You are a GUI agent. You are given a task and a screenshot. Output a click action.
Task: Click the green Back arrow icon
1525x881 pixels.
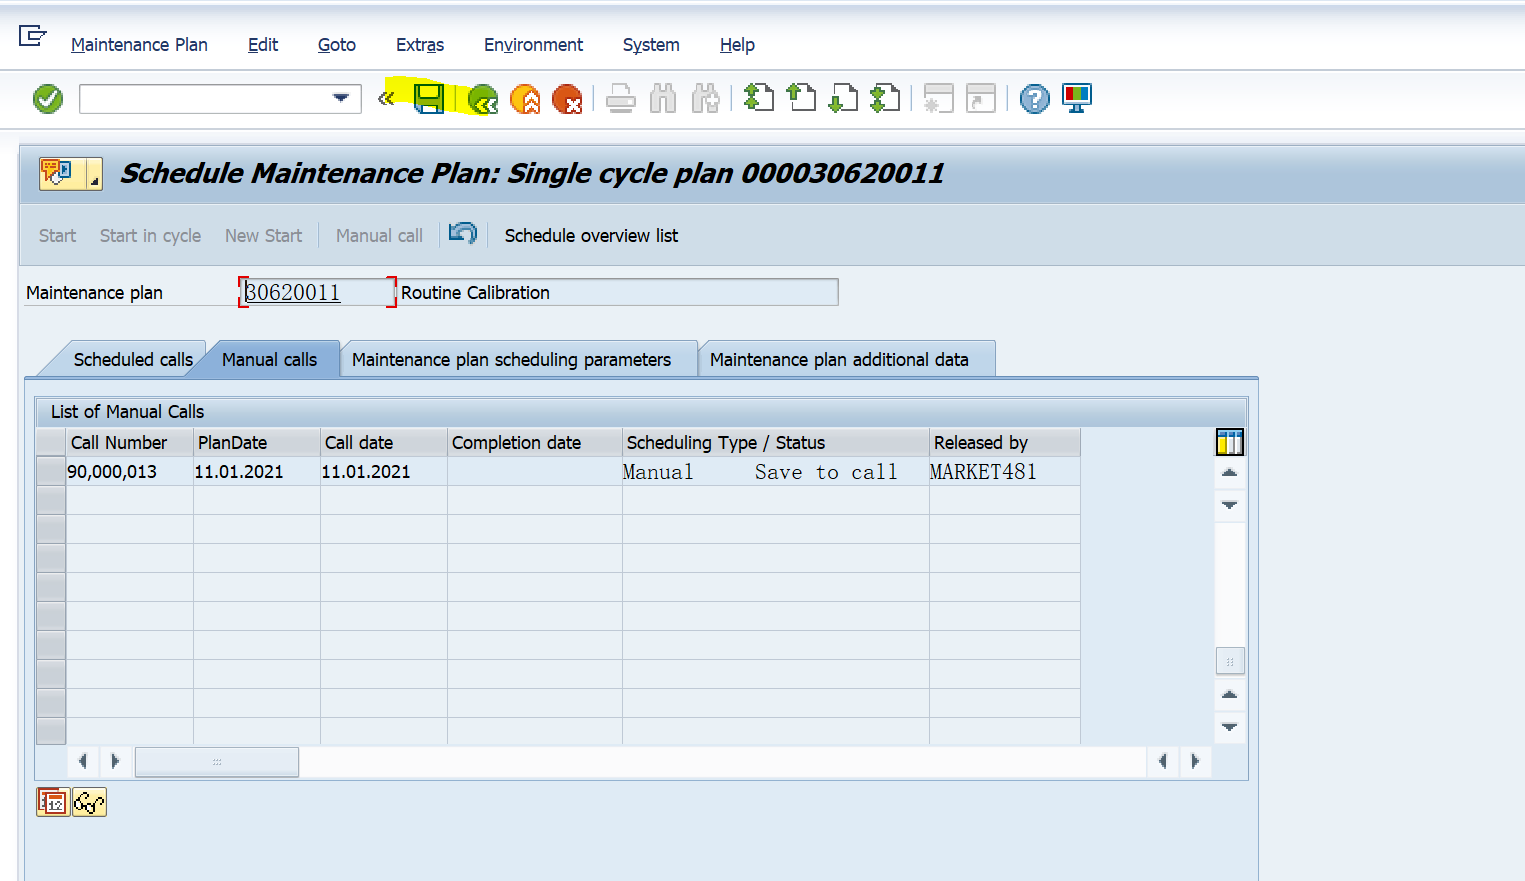[x=483, y=99]
